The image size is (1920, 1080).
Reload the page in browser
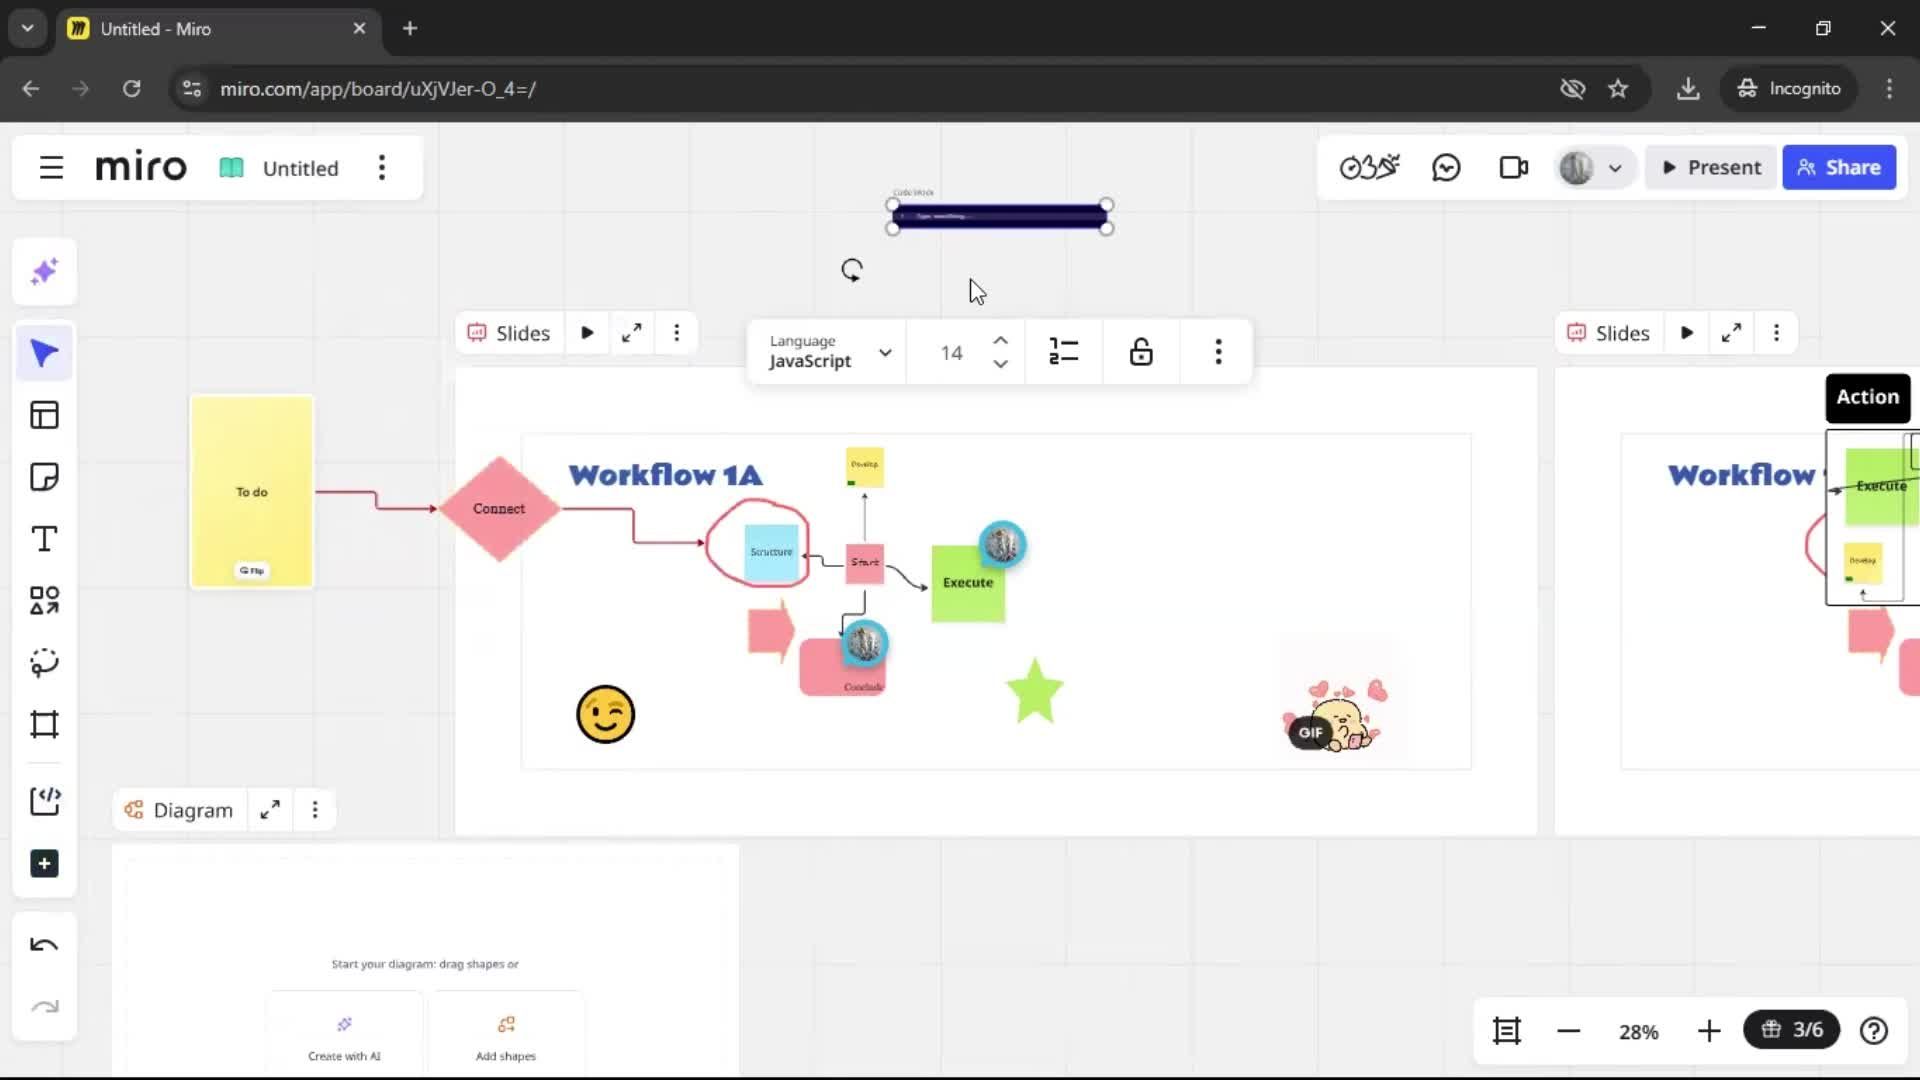coord(131,89)
